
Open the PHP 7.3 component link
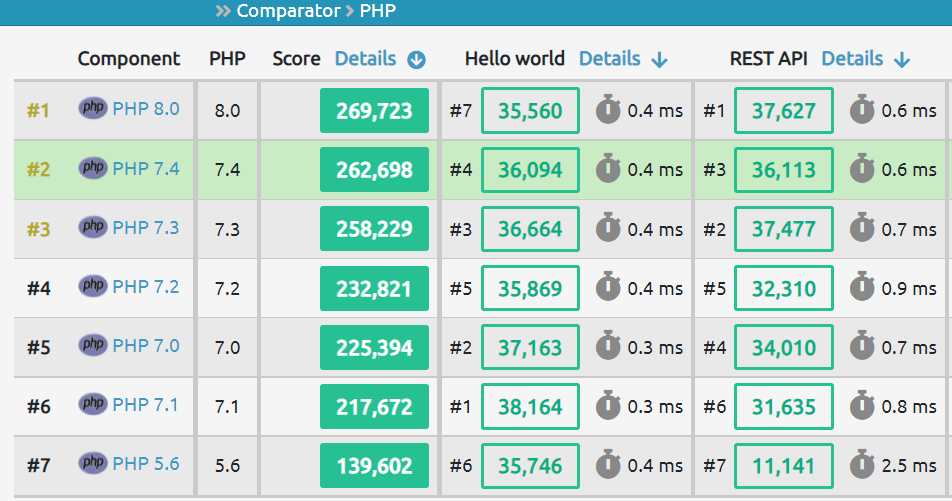click(146, 227)
